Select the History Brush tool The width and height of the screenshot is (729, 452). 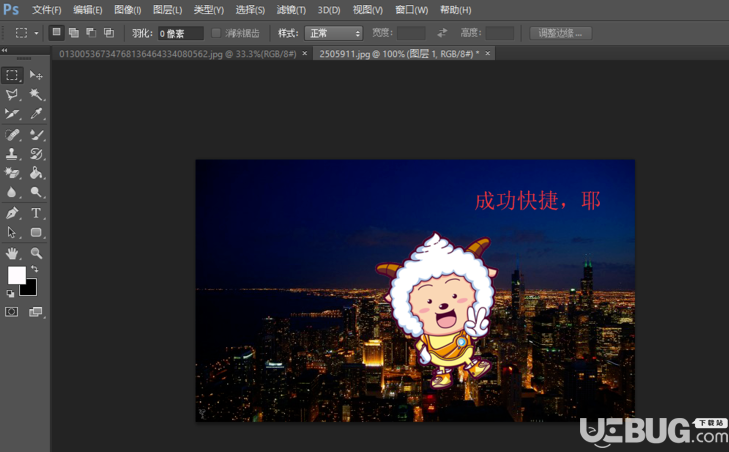36,154
